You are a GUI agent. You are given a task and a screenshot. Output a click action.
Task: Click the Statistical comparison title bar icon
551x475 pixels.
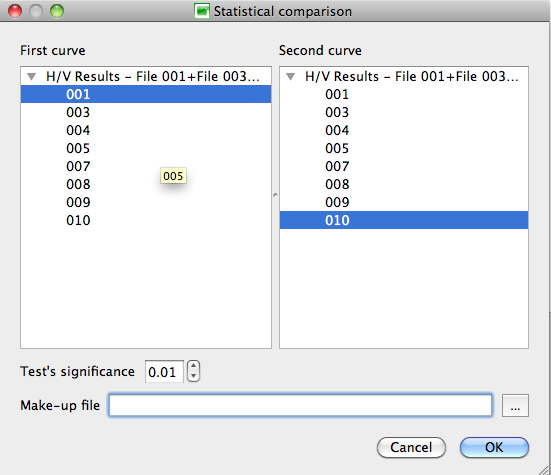(x=202, y=11)
